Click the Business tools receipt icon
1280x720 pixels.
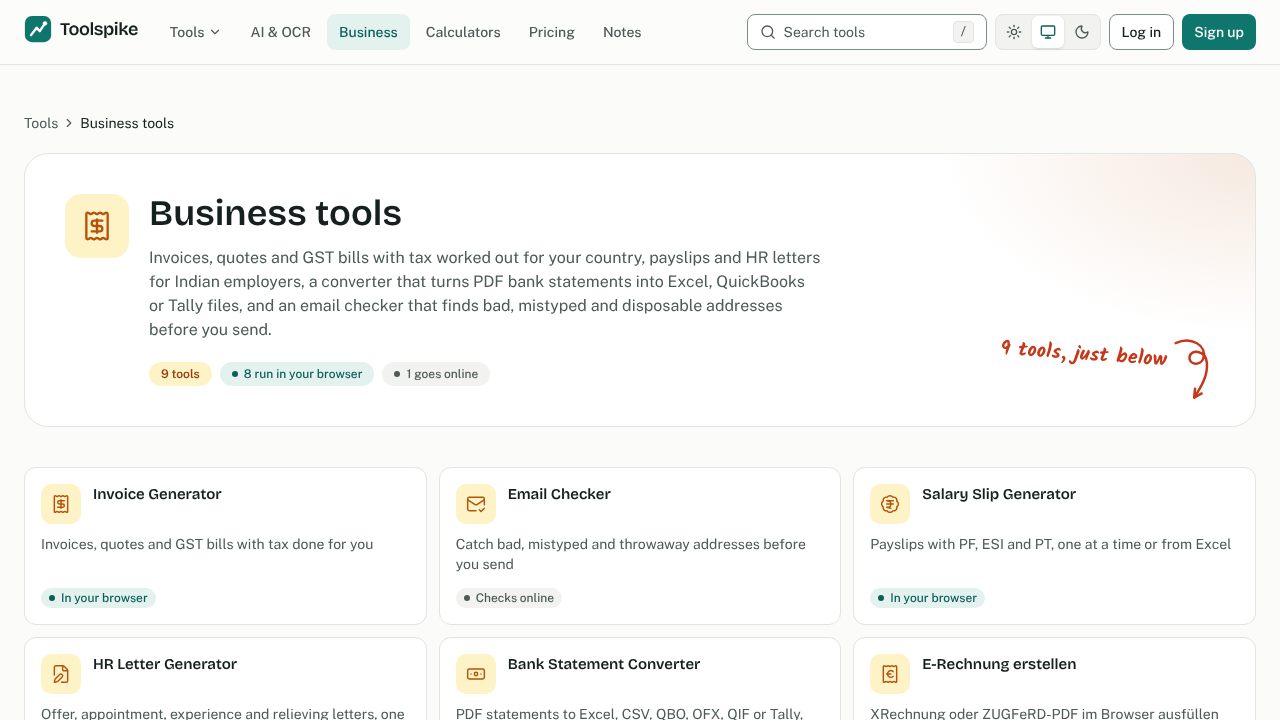coord(97,226)
